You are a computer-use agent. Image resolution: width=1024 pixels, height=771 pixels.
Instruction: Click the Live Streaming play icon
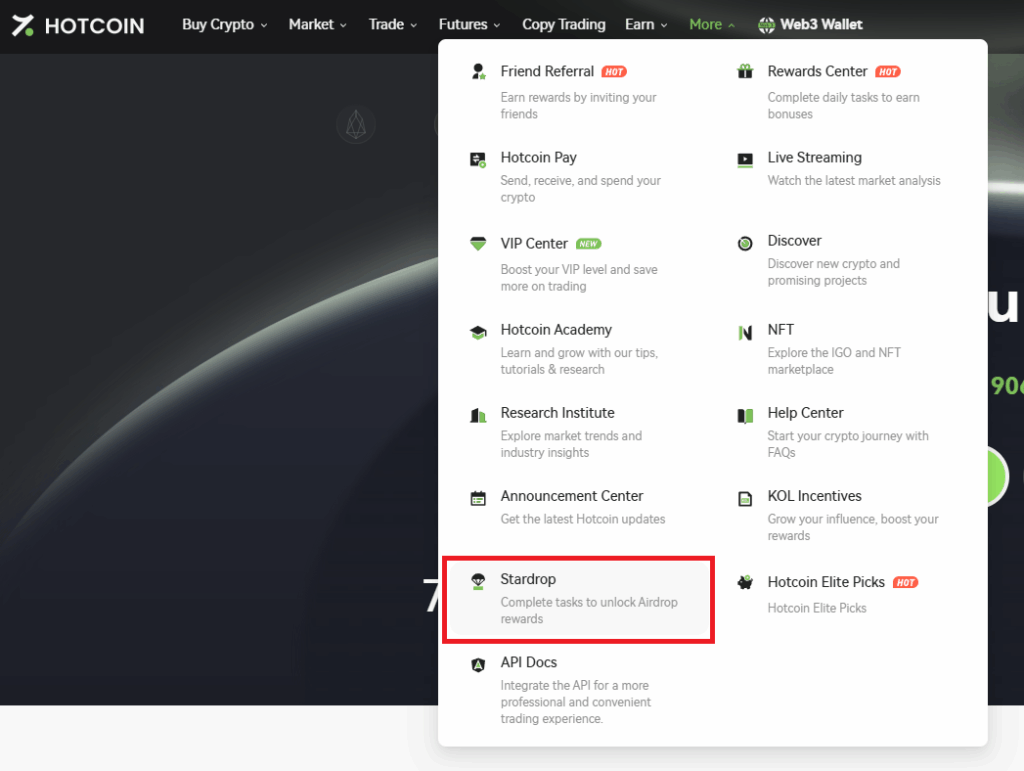pos(744,160)
